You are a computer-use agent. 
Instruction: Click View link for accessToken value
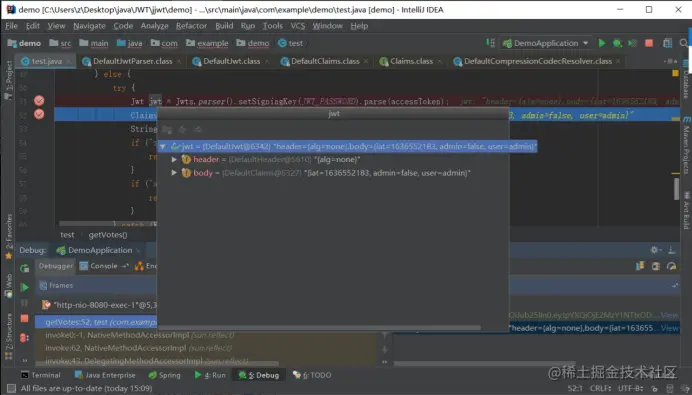pyautogui.click(x=669, y=315)
